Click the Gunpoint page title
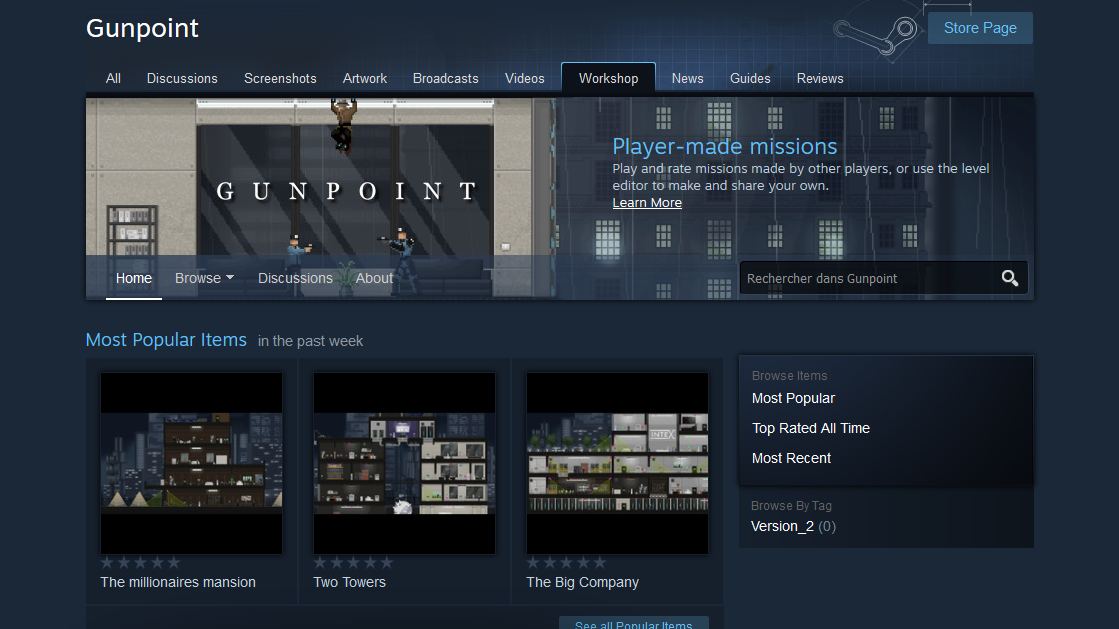Image resolution: width=1119 pixels, height=629 pixels. click(142, 29)
